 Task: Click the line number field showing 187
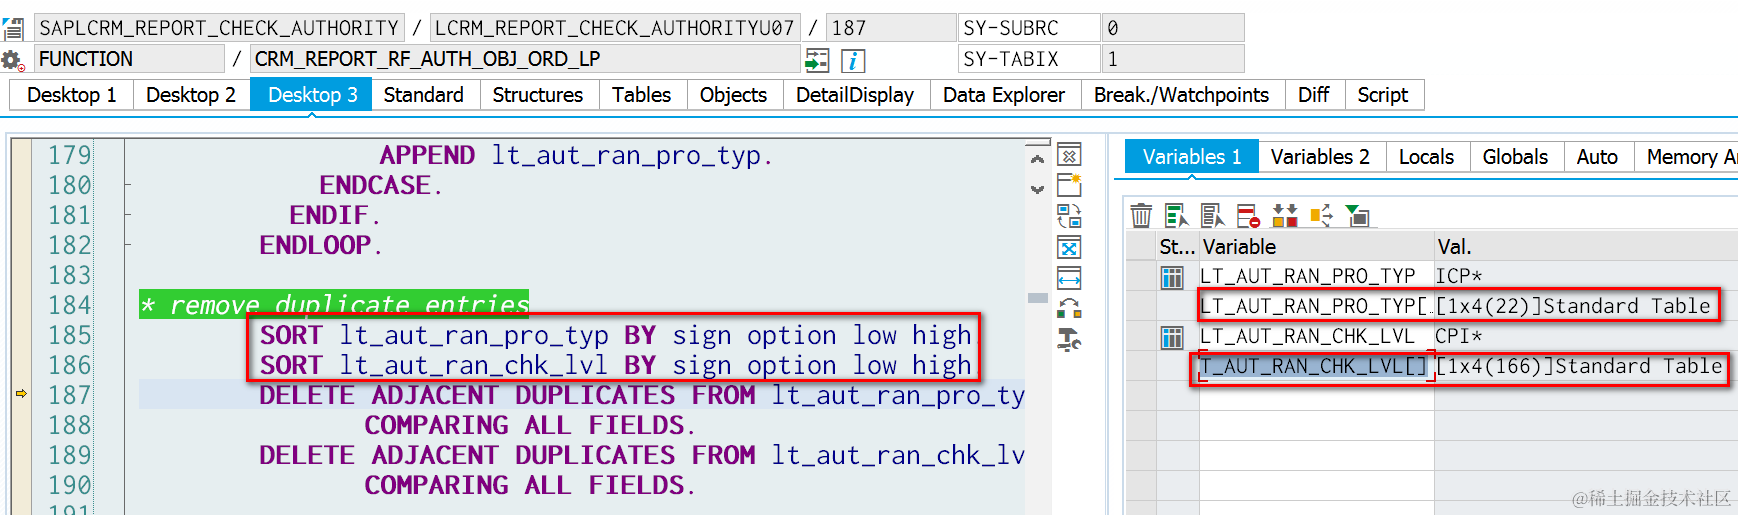[890, 28]
